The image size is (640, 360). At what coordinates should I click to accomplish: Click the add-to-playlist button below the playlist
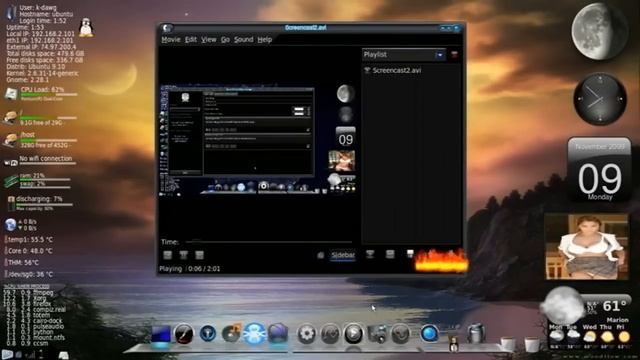pos(370,254)
